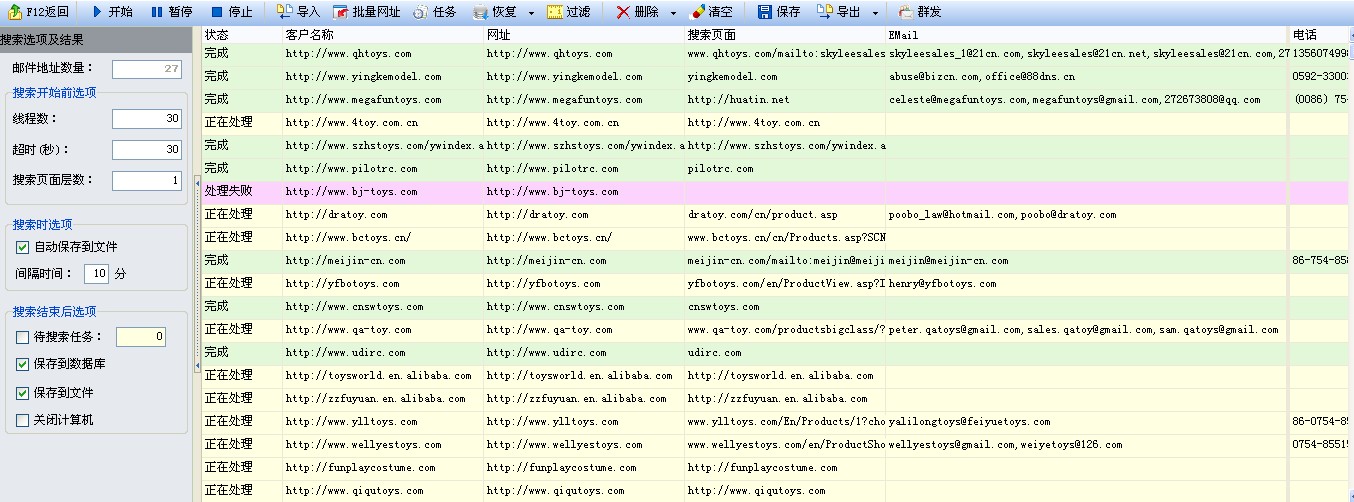
Task: Select customer http://meijin-cn.com cell
Action: 383,261
